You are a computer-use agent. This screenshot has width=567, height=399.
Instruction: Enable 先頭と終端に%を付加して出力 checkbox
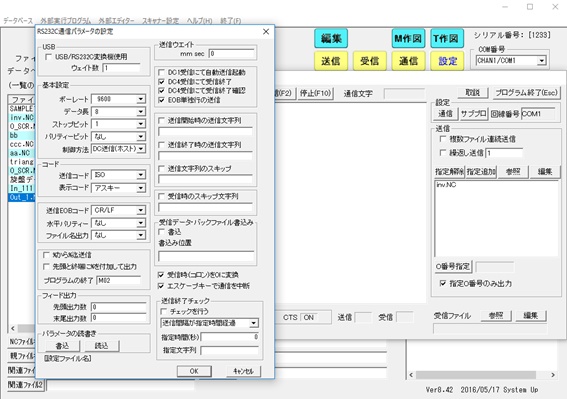(x=46, y=267)
